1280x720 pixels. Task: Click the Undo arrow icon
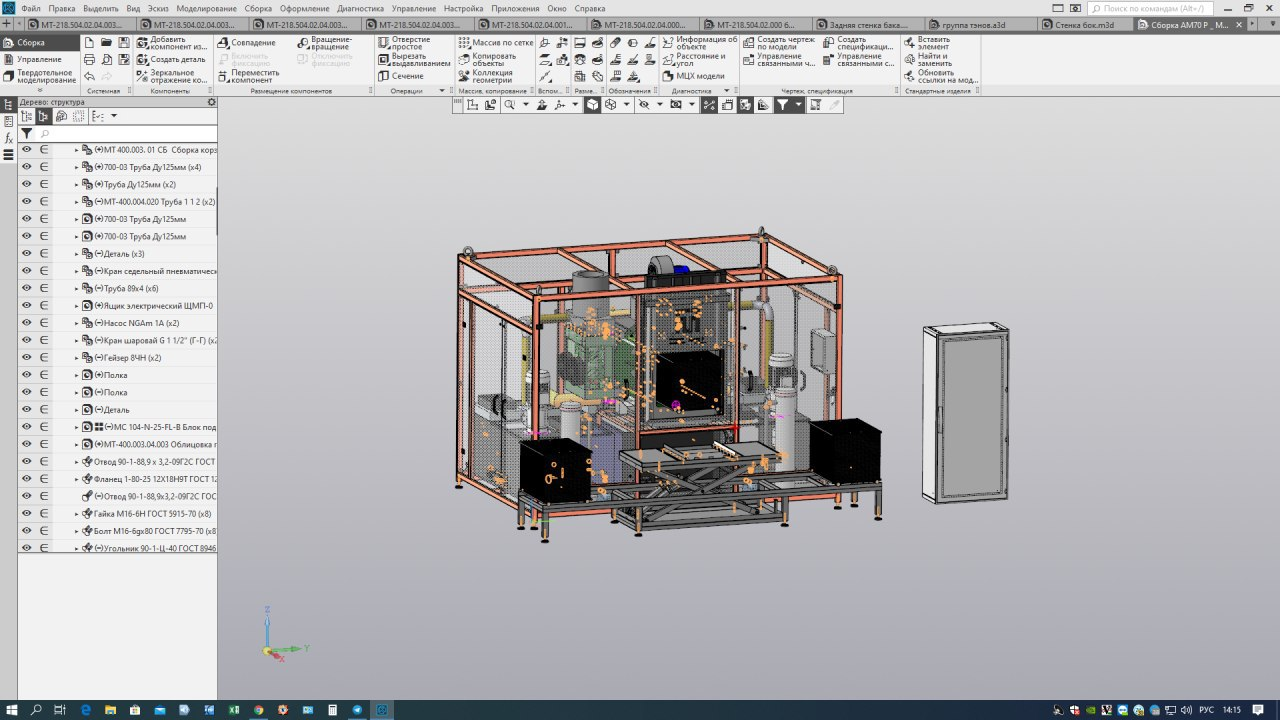point(90,76)
